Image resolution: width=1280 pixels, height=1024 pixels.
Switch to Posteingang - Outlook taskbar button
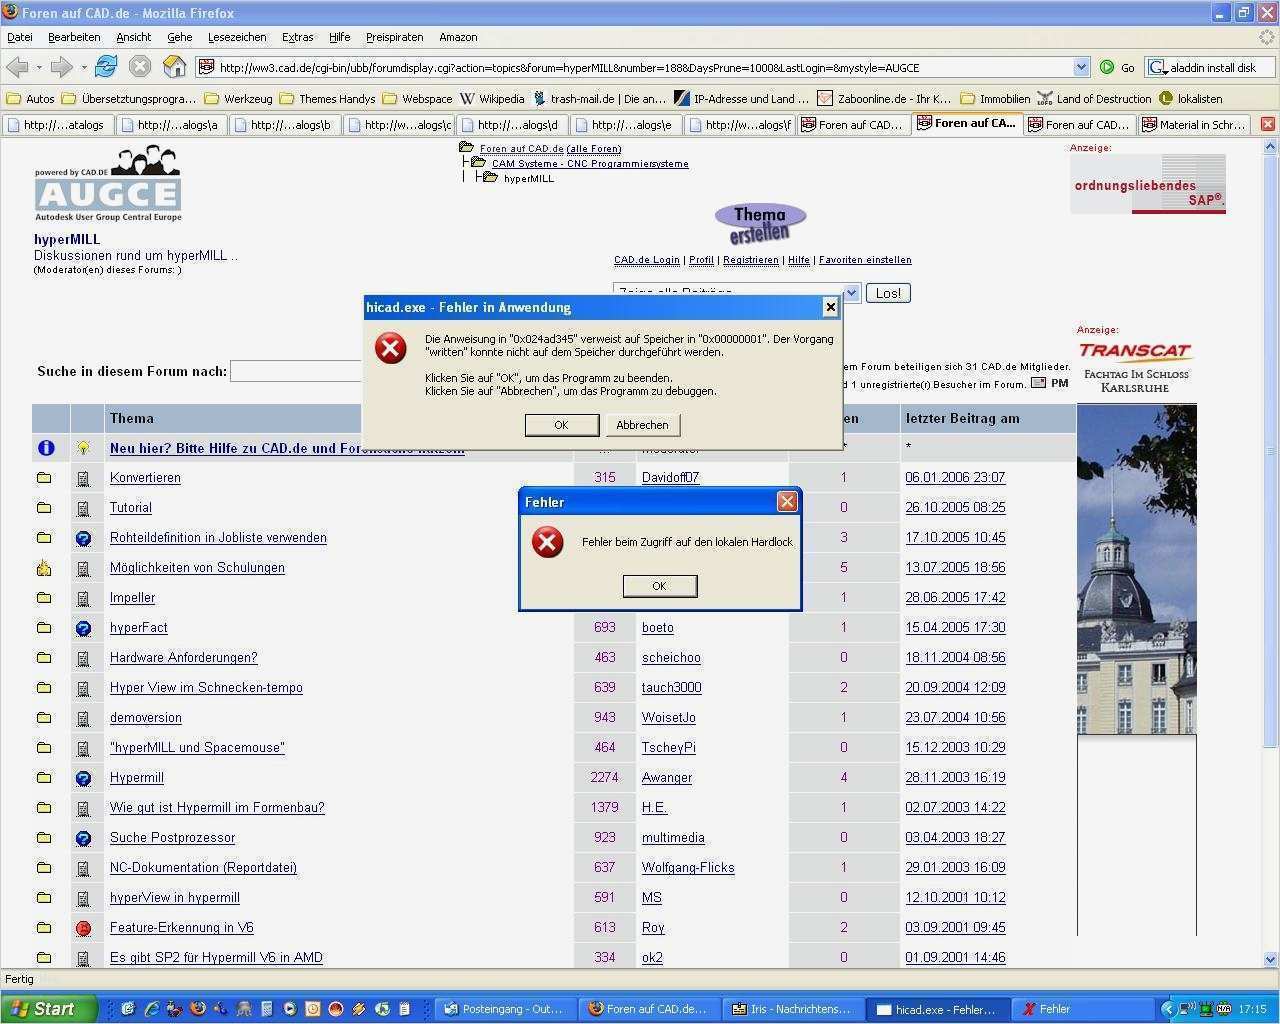505,1009
